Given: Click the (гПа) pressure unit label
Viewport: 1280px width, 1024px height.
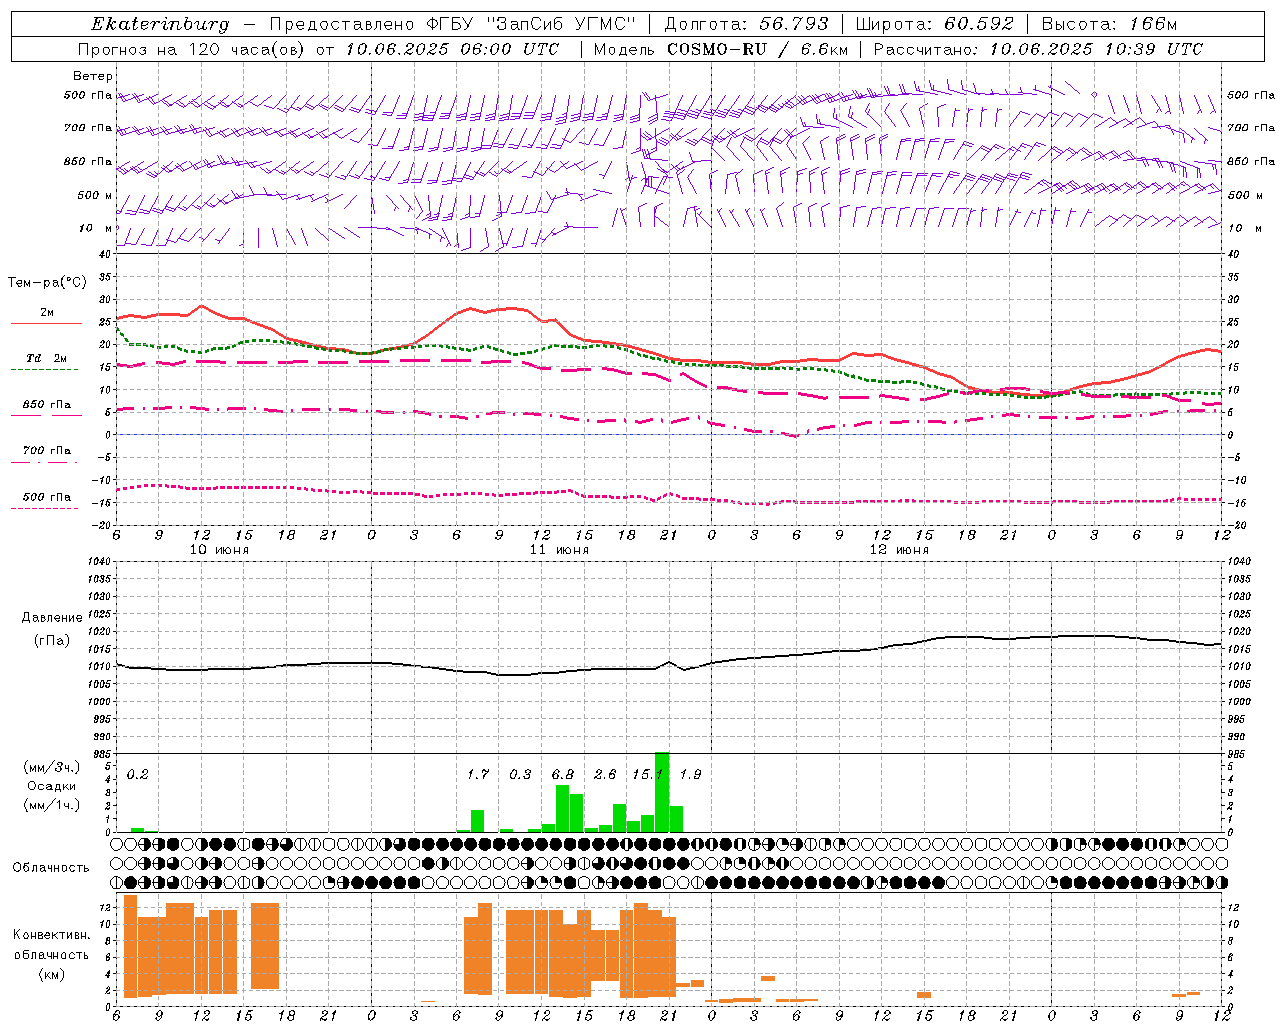Looking at the screenshot, I should [x=52, y=641].
